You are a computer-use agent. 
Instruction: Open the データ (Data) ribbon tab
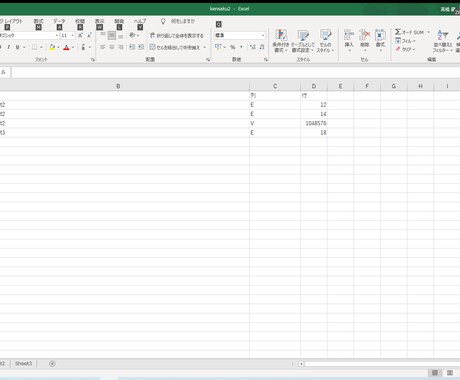click(59, 21)
